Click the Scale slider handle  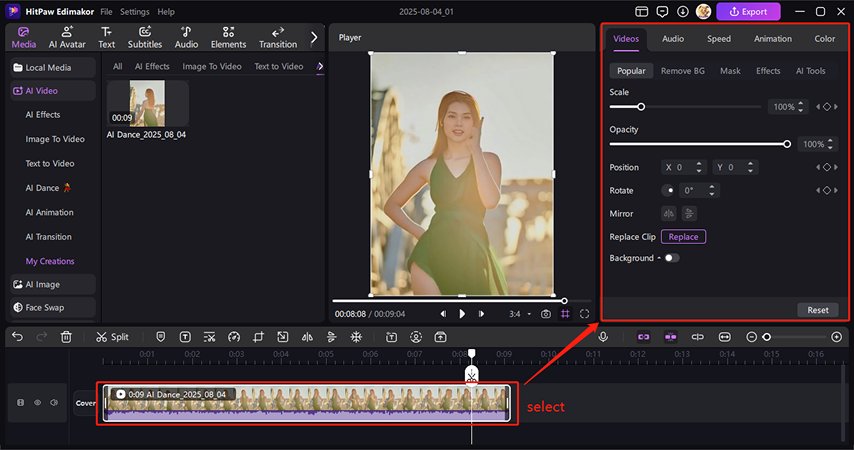pos(641,107)
